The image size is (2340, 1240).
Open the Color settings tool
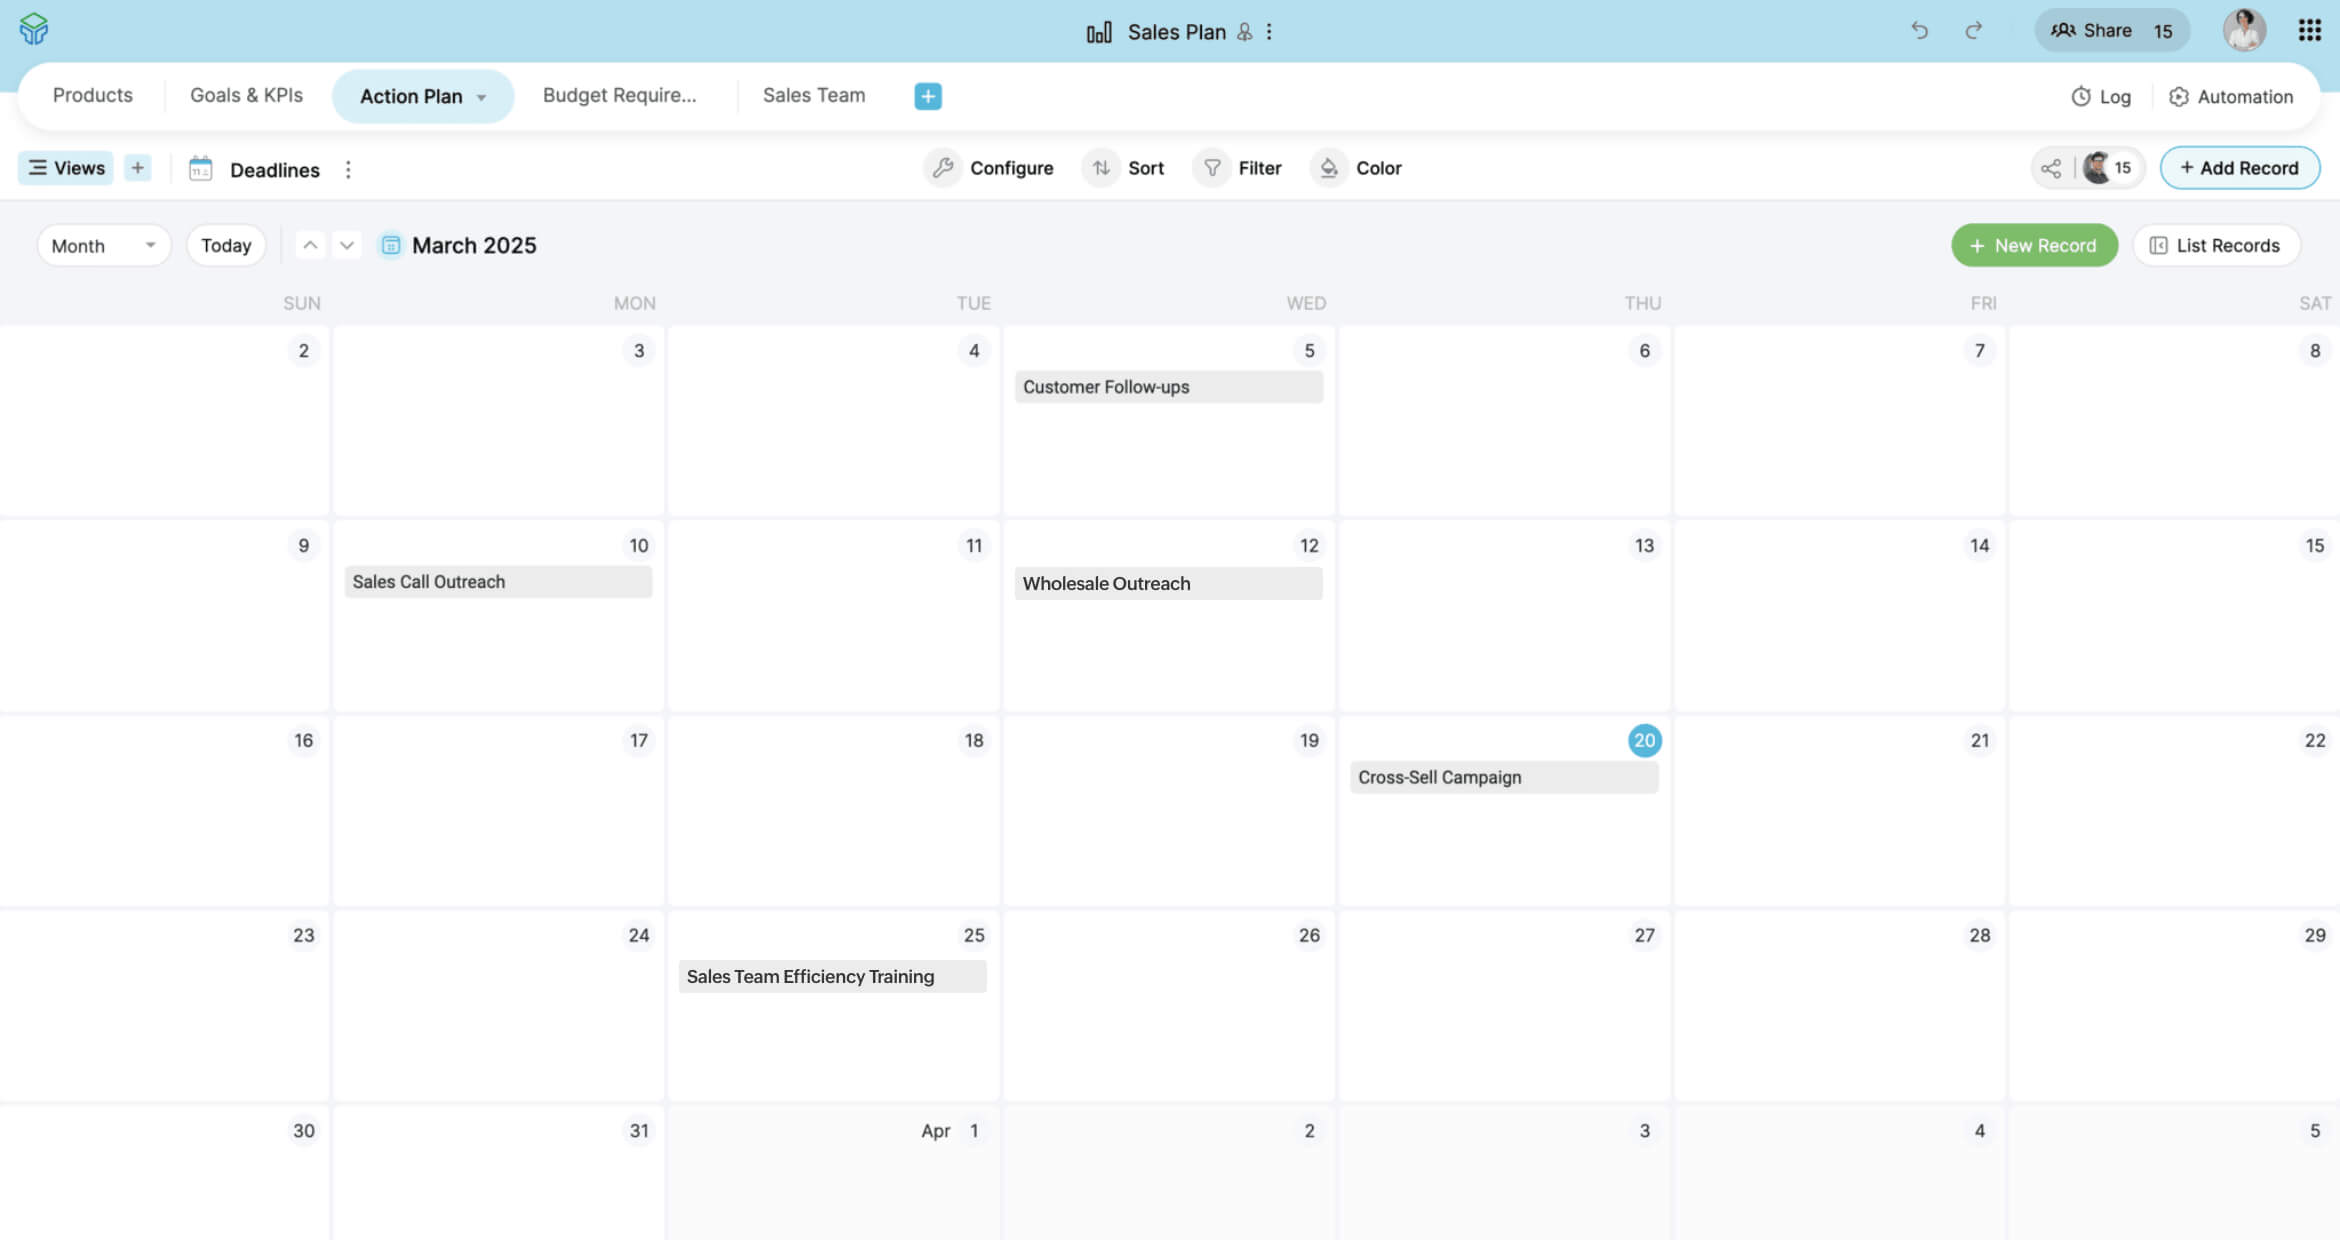1359,168
